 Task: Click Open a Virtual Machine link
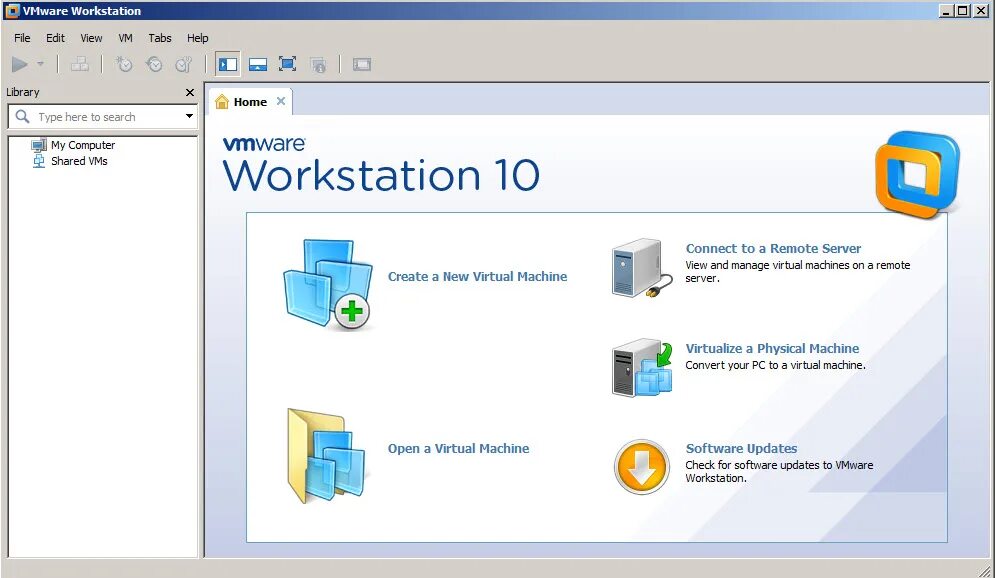coord(458,449)
